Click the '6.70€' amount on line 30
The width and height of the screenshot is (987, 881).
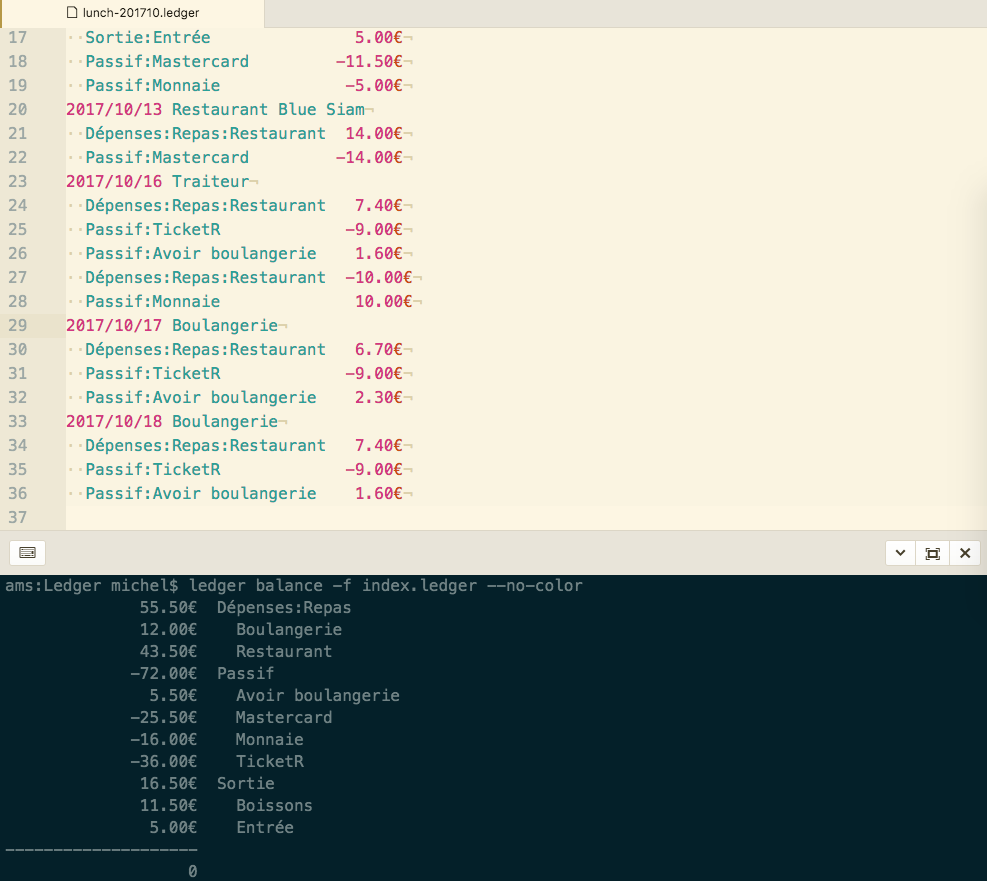[378, 349]
